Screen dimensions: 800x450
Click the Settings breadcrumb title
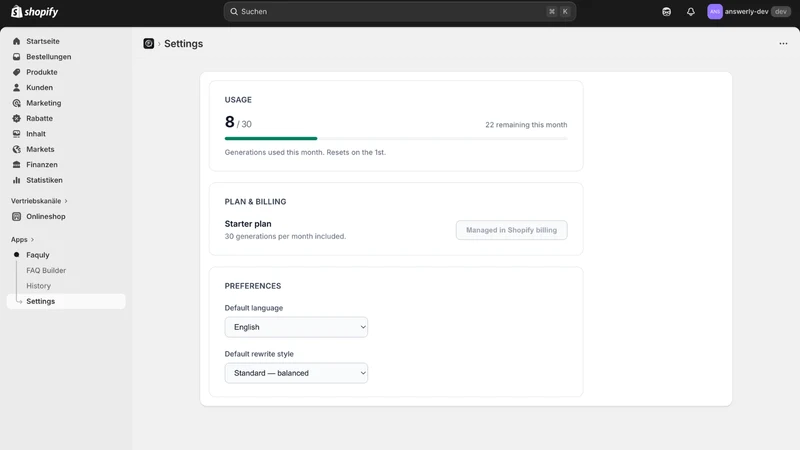184,43
